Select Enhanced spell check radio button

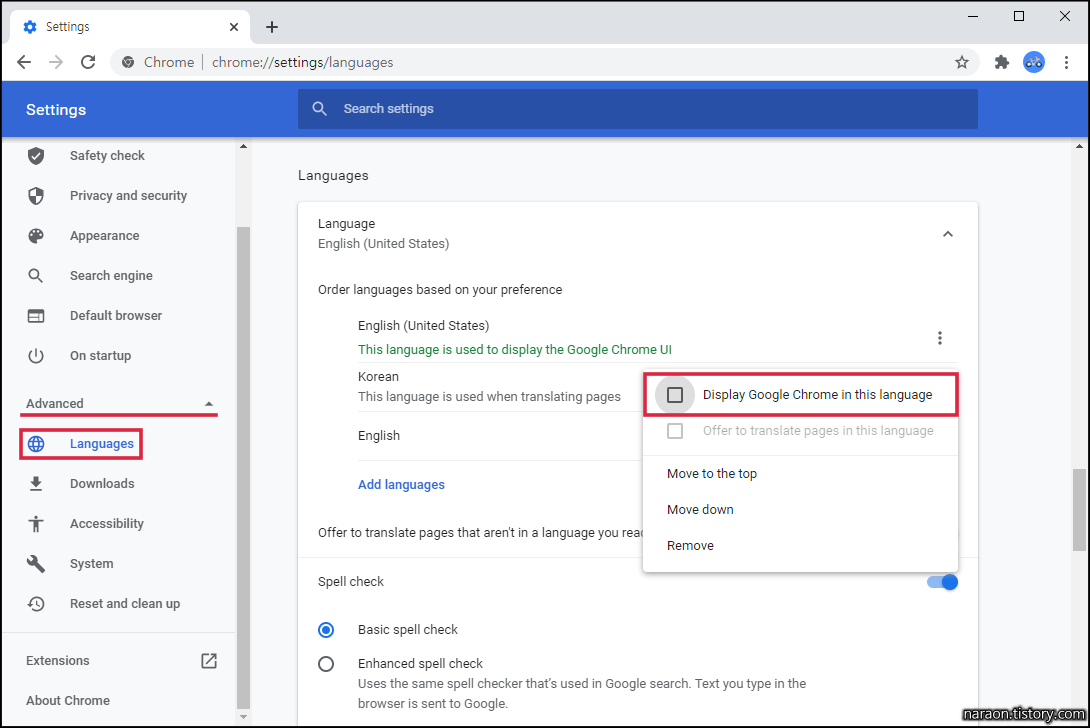coord(326,664)
